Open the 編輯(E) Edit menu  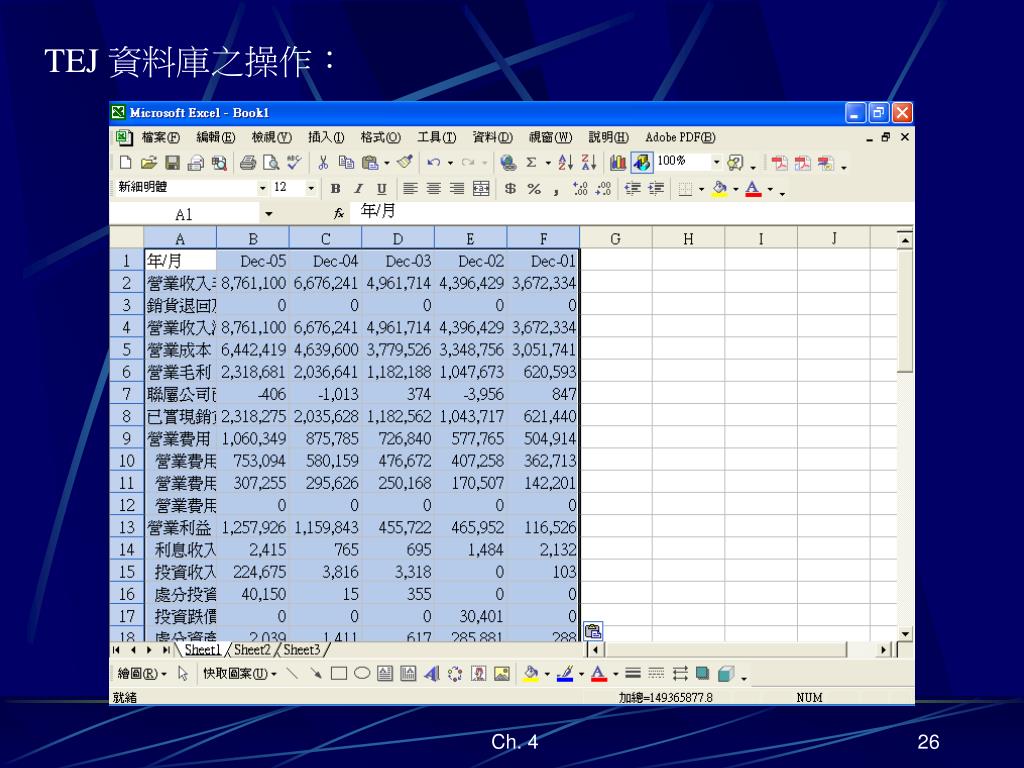(x=216, y=137)
